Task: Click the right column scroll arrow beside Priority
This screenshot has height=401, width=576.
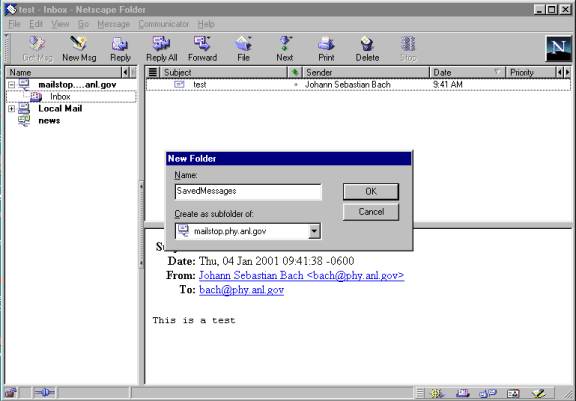Action: pos(568,72)
